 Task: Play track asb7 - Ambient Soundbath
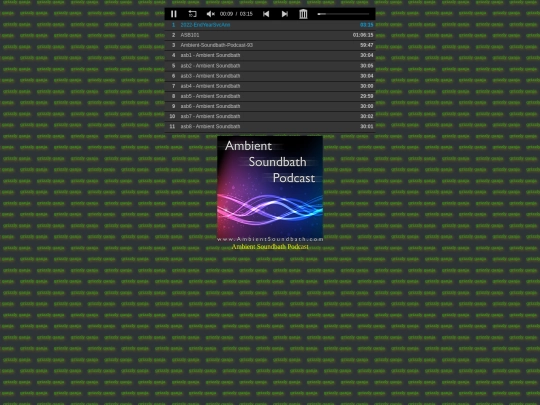270,116
